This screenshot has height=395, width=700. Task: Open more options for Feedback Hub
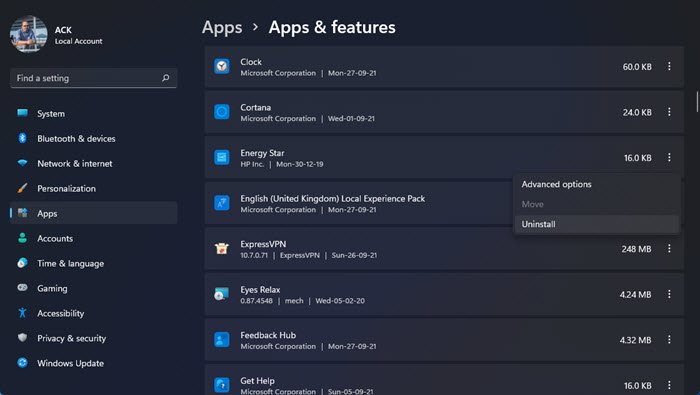669,339
